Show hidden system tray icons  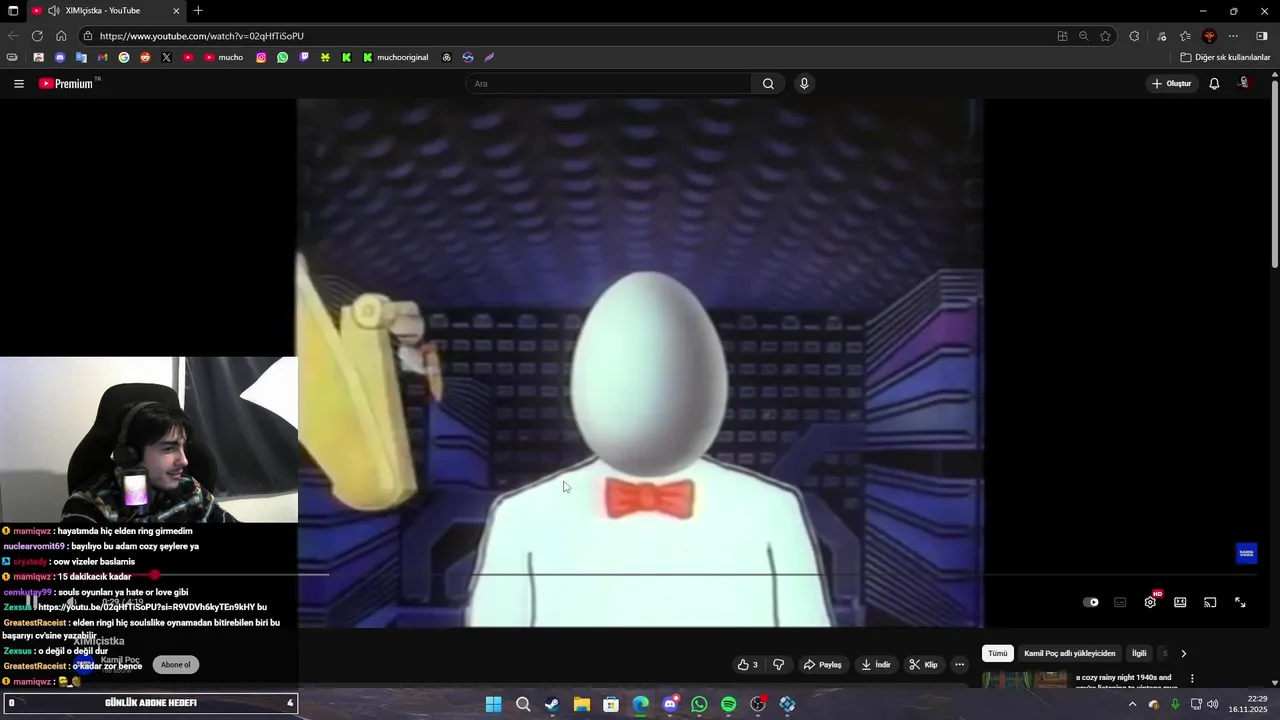[1132, 705]
